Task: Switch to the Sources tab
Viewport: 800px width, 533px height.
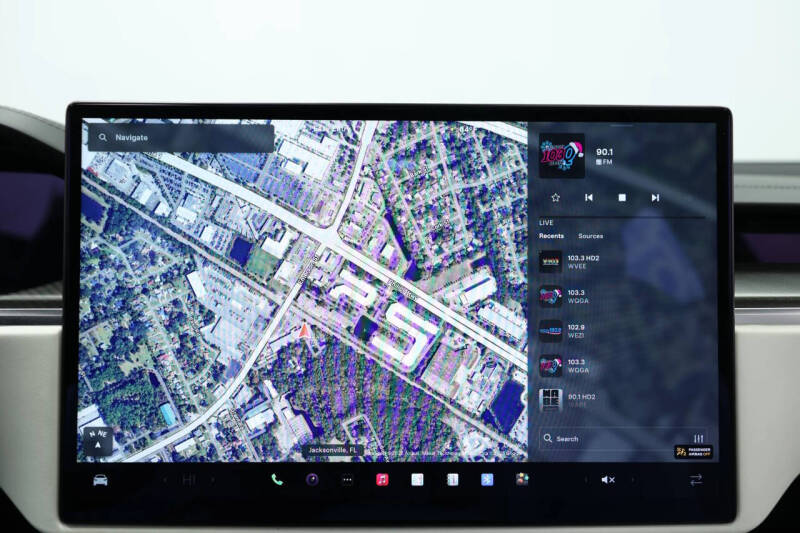Action: point(591,236)
